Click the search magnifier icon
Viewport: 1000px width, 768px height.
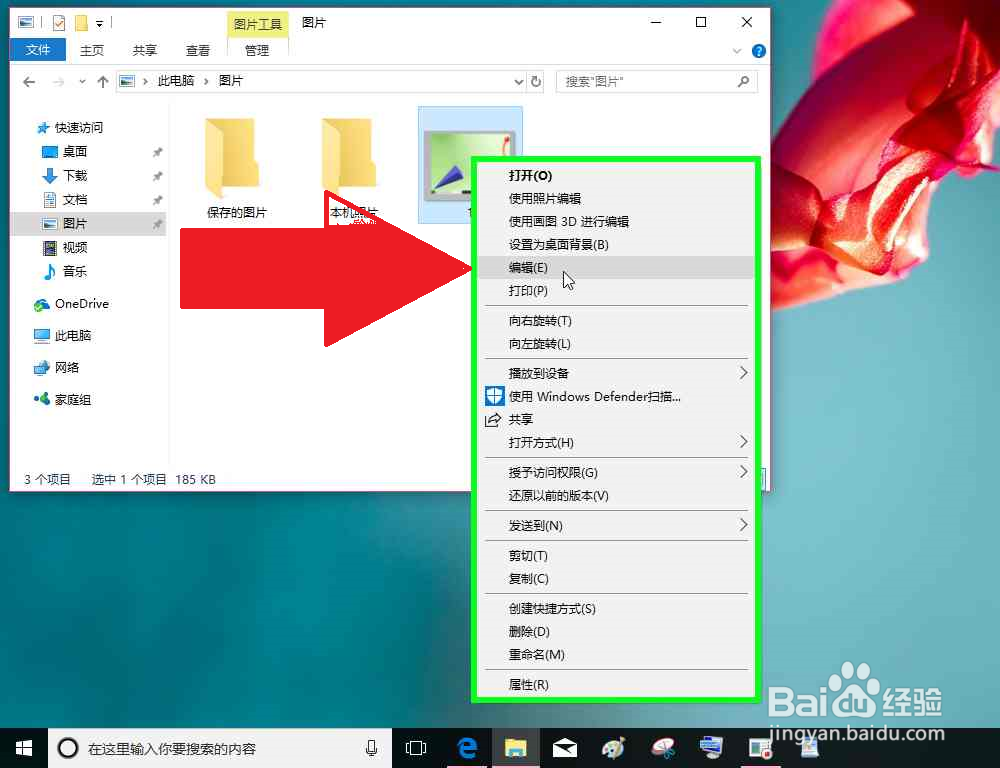click(744, 82)
